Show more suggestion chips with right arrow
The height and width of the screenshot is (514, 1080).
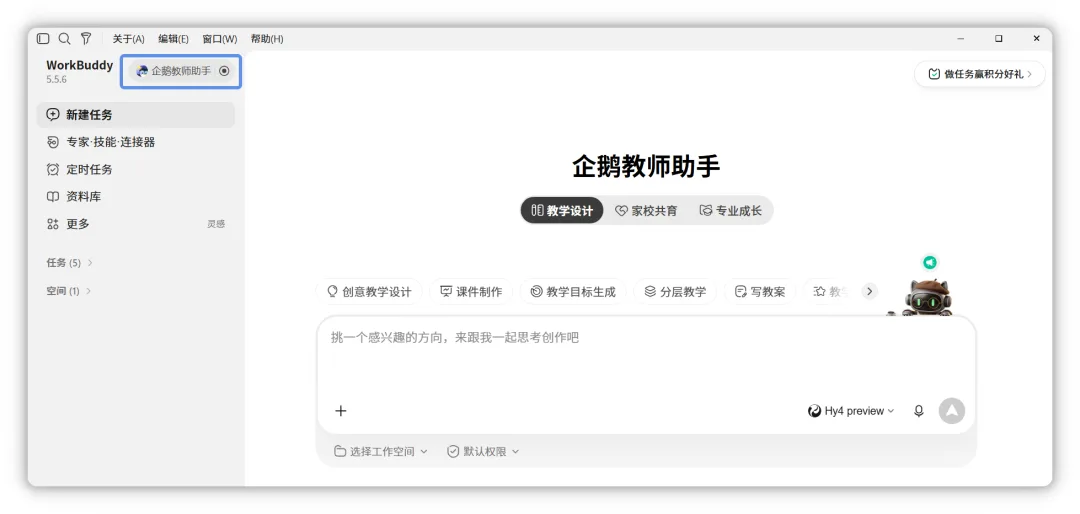[869, 291]
